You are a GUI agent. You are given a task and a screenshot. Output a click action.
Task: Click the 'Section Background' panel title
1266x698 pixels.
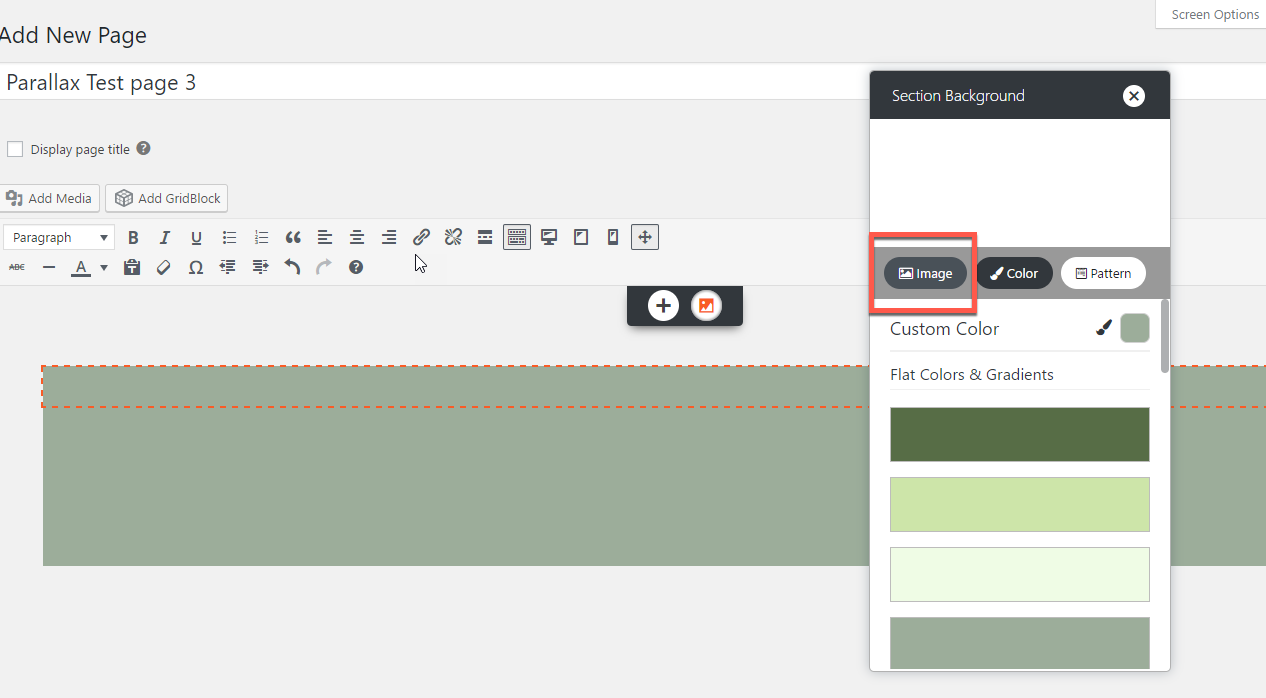pyautogui.click(x=958, y=96)
